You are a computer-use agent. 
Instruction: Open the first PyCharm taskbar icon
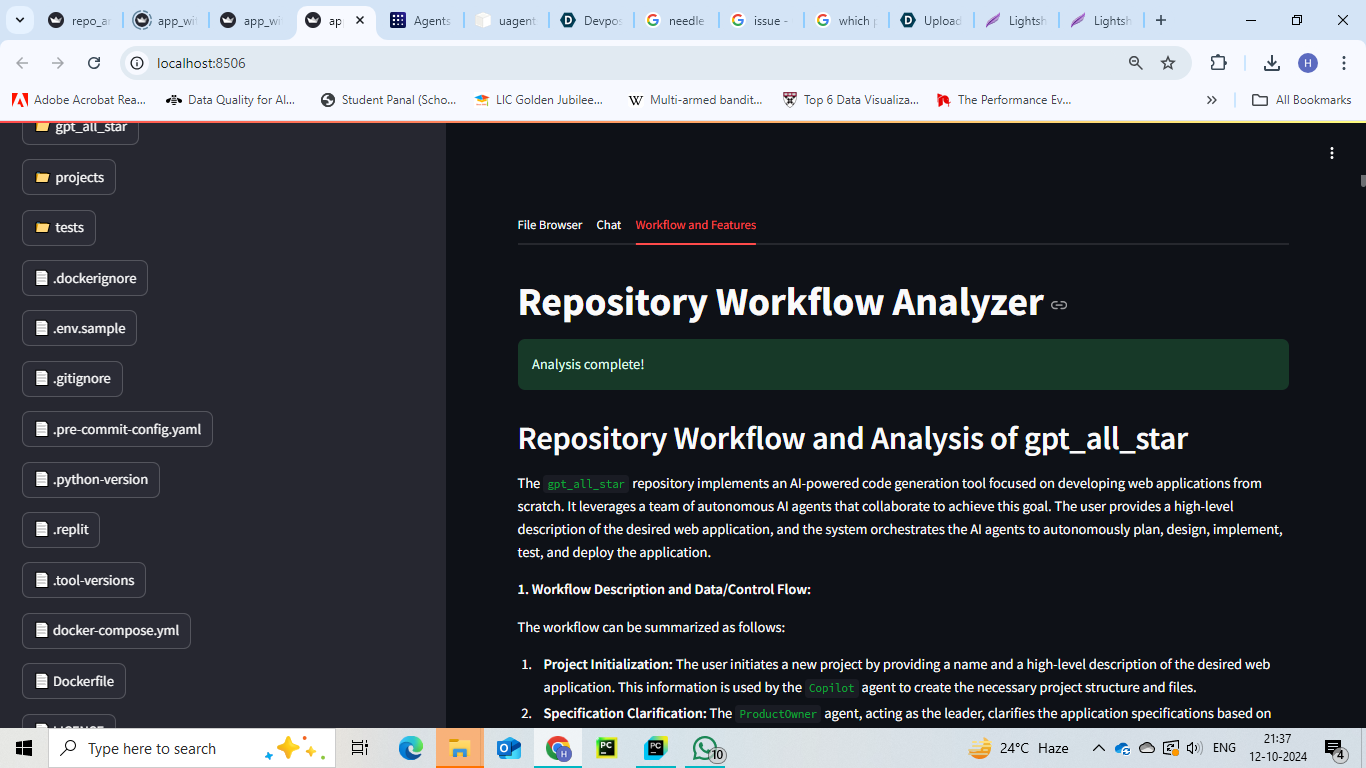[x=607, y=748]
